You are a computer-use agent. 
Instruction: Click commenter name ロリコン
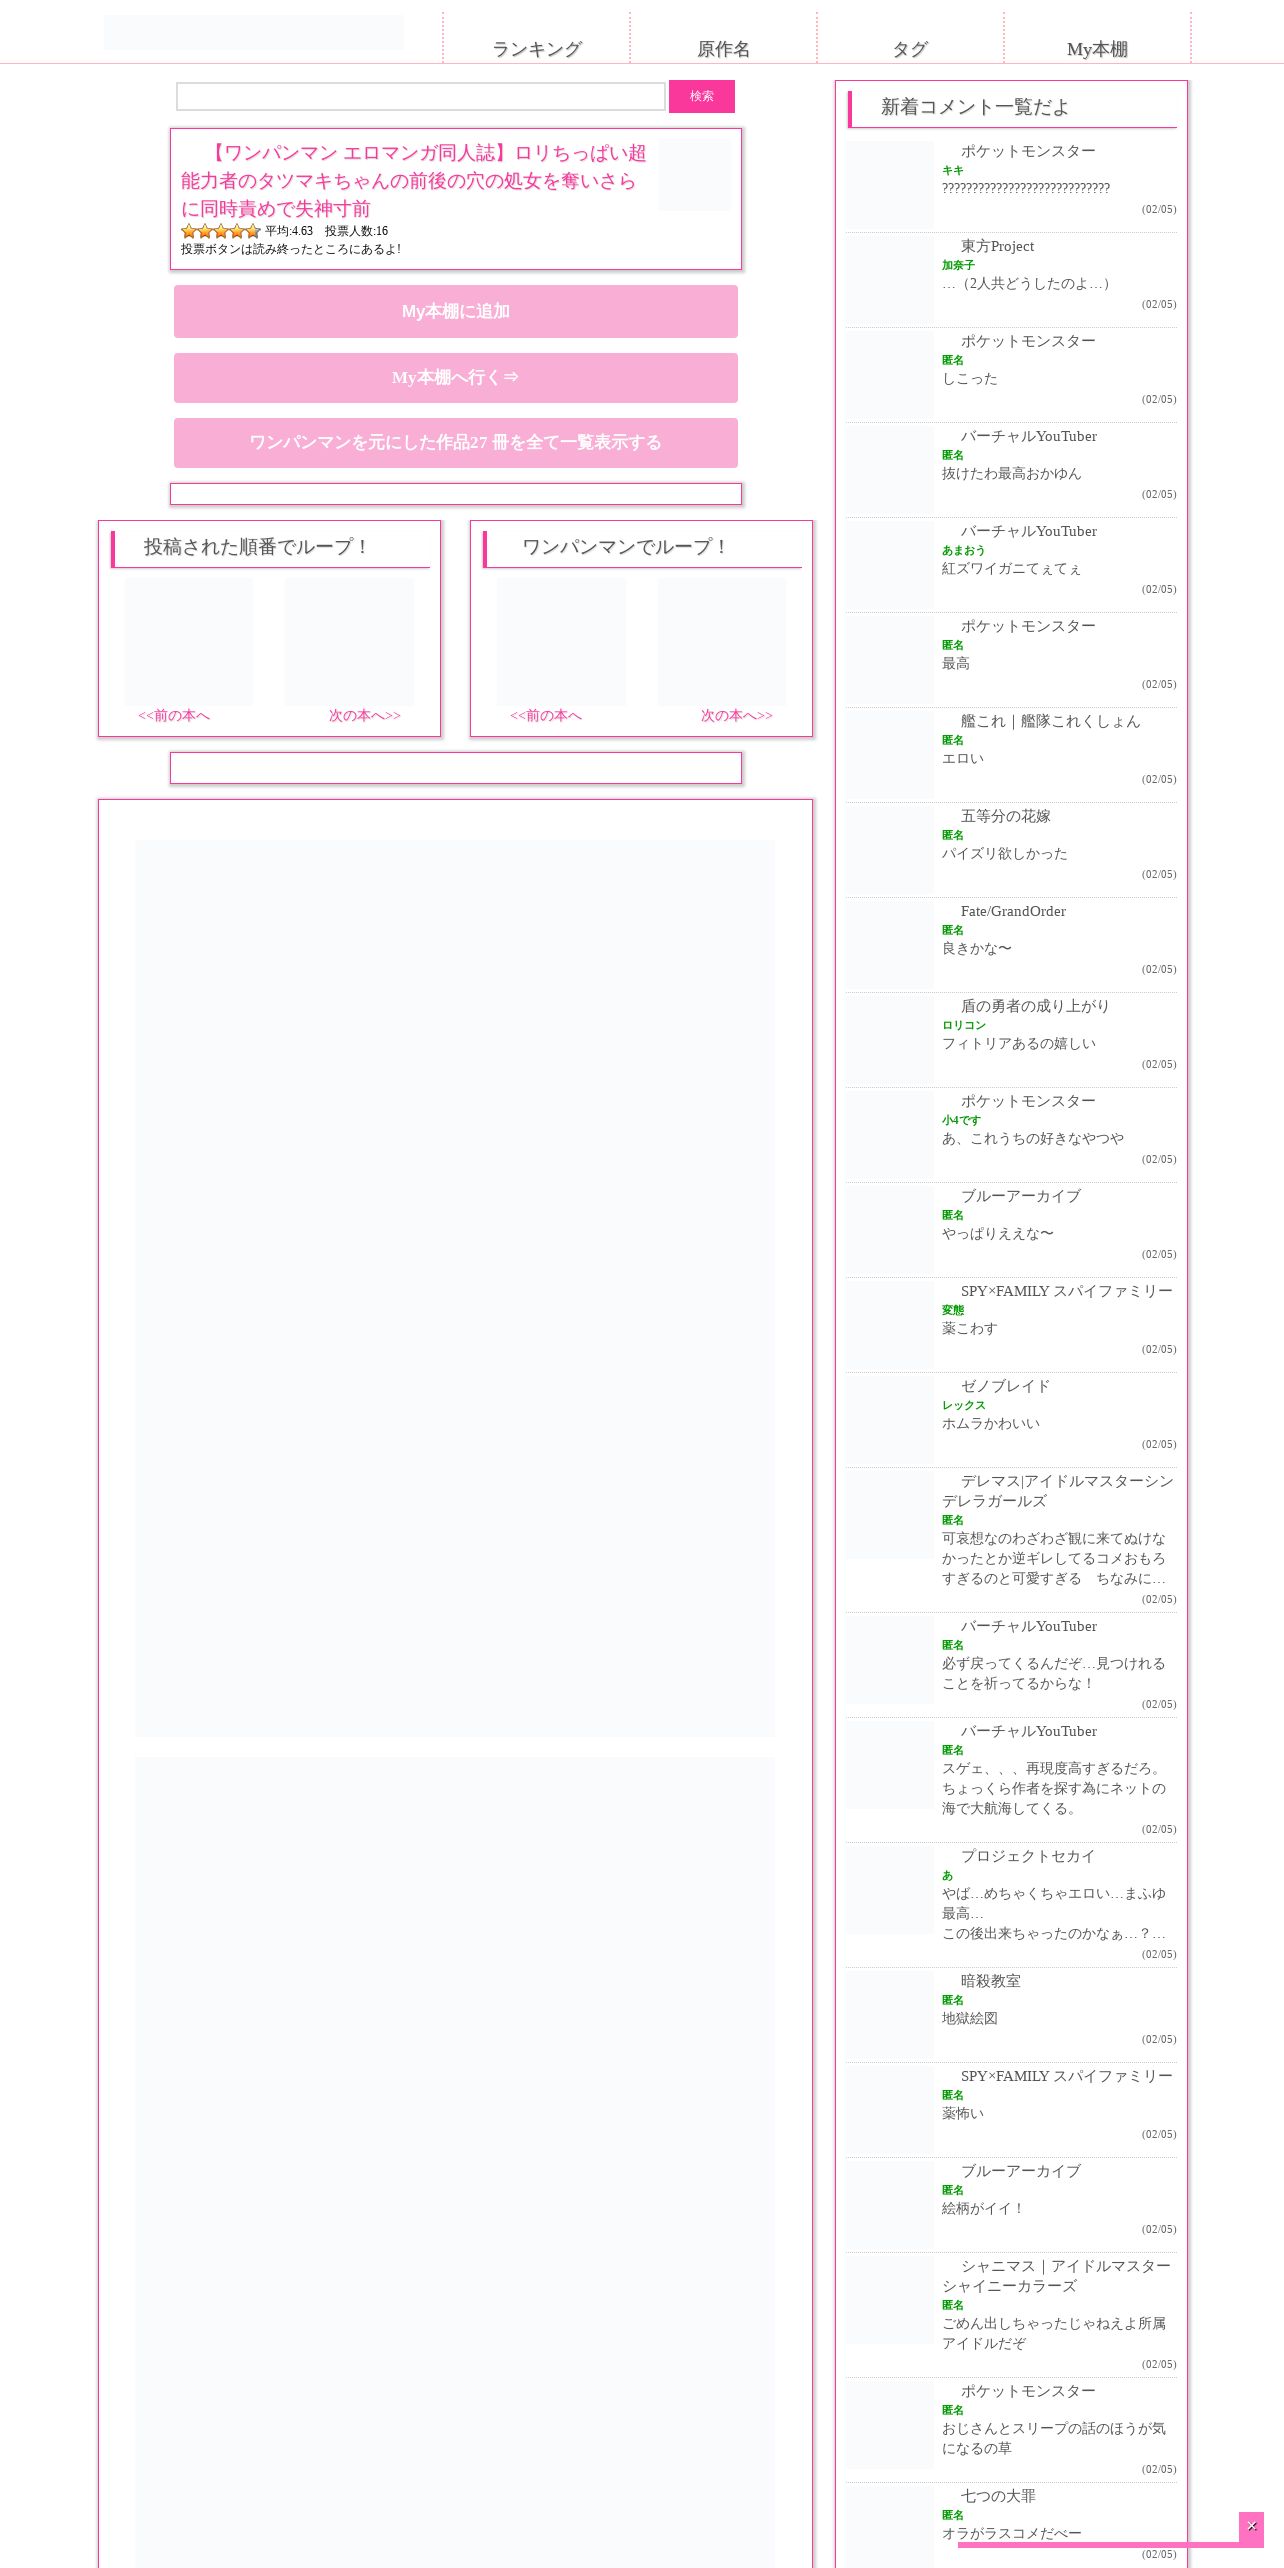pyautogui.click(x=964, y=1025)
